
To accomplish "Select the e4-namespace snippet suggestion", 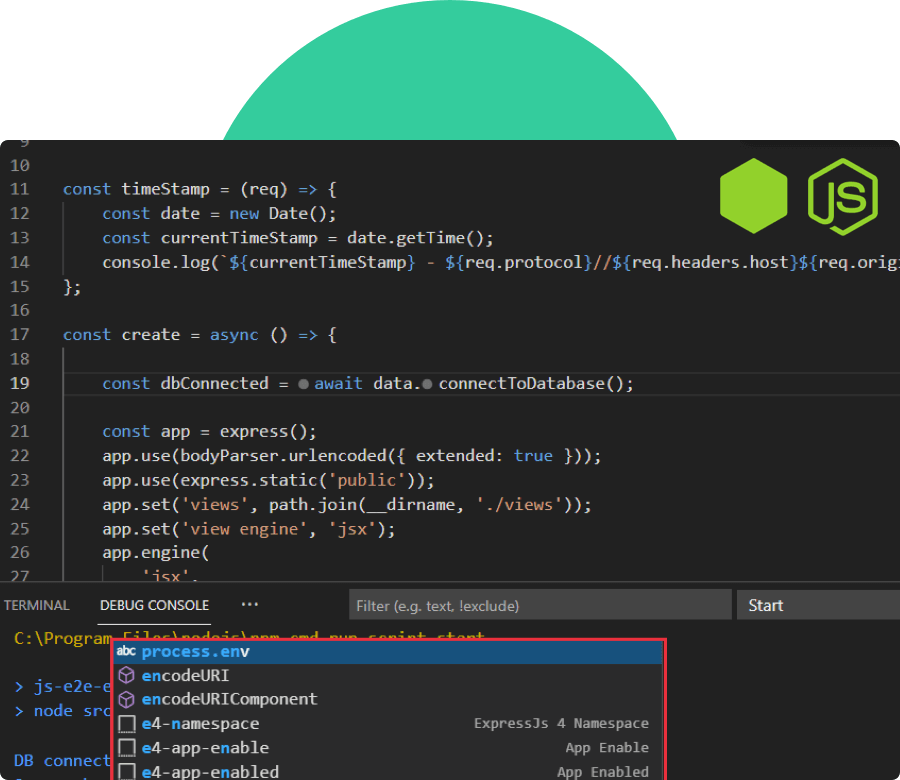I will tap(389, 724).
